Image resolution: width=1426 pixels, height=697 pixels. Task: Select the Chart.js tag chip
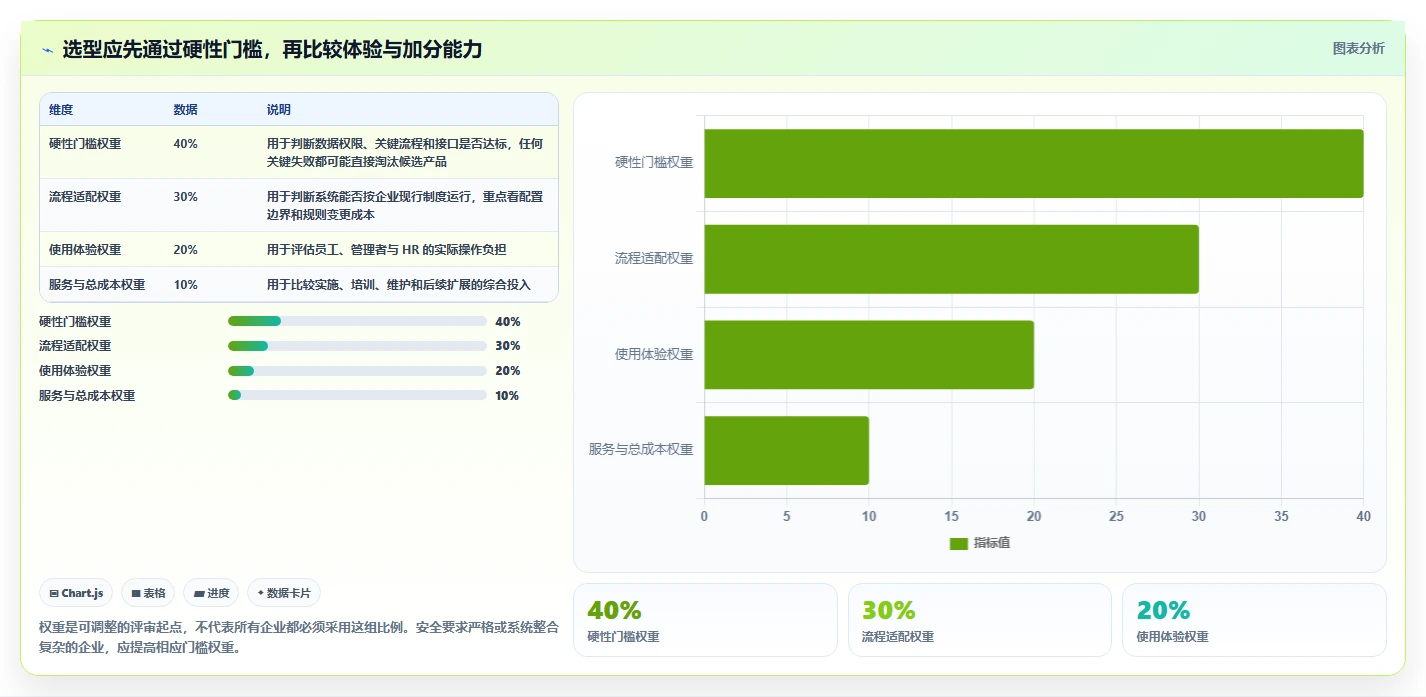click(76, 593)
